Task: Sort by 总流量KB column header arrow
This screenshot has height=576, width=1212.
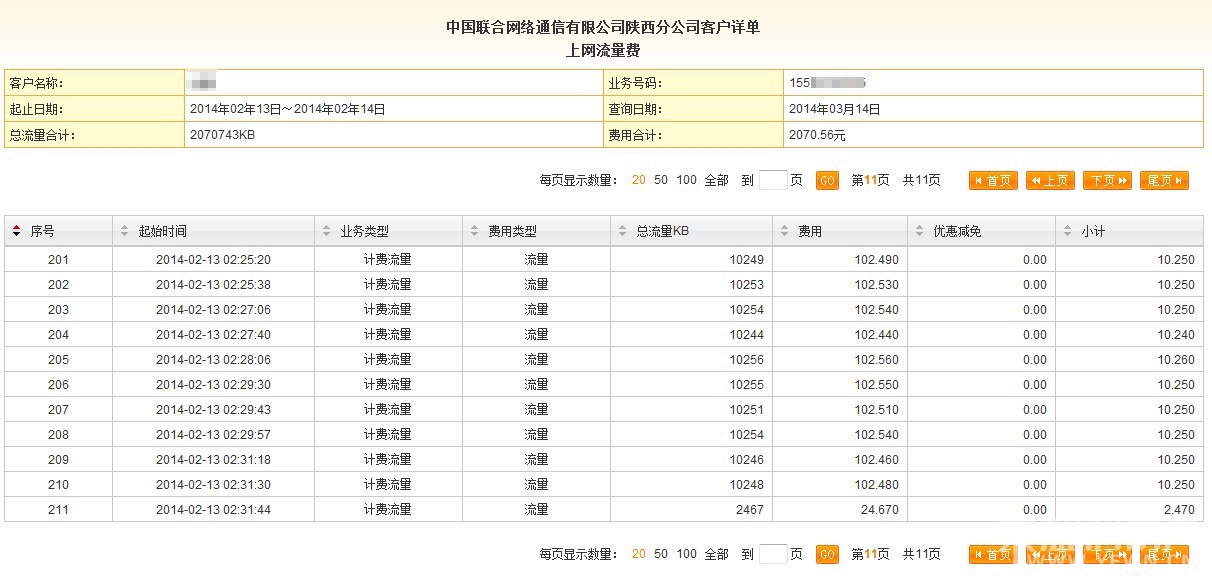Action: pyautogui.click(x=622, y=231)
